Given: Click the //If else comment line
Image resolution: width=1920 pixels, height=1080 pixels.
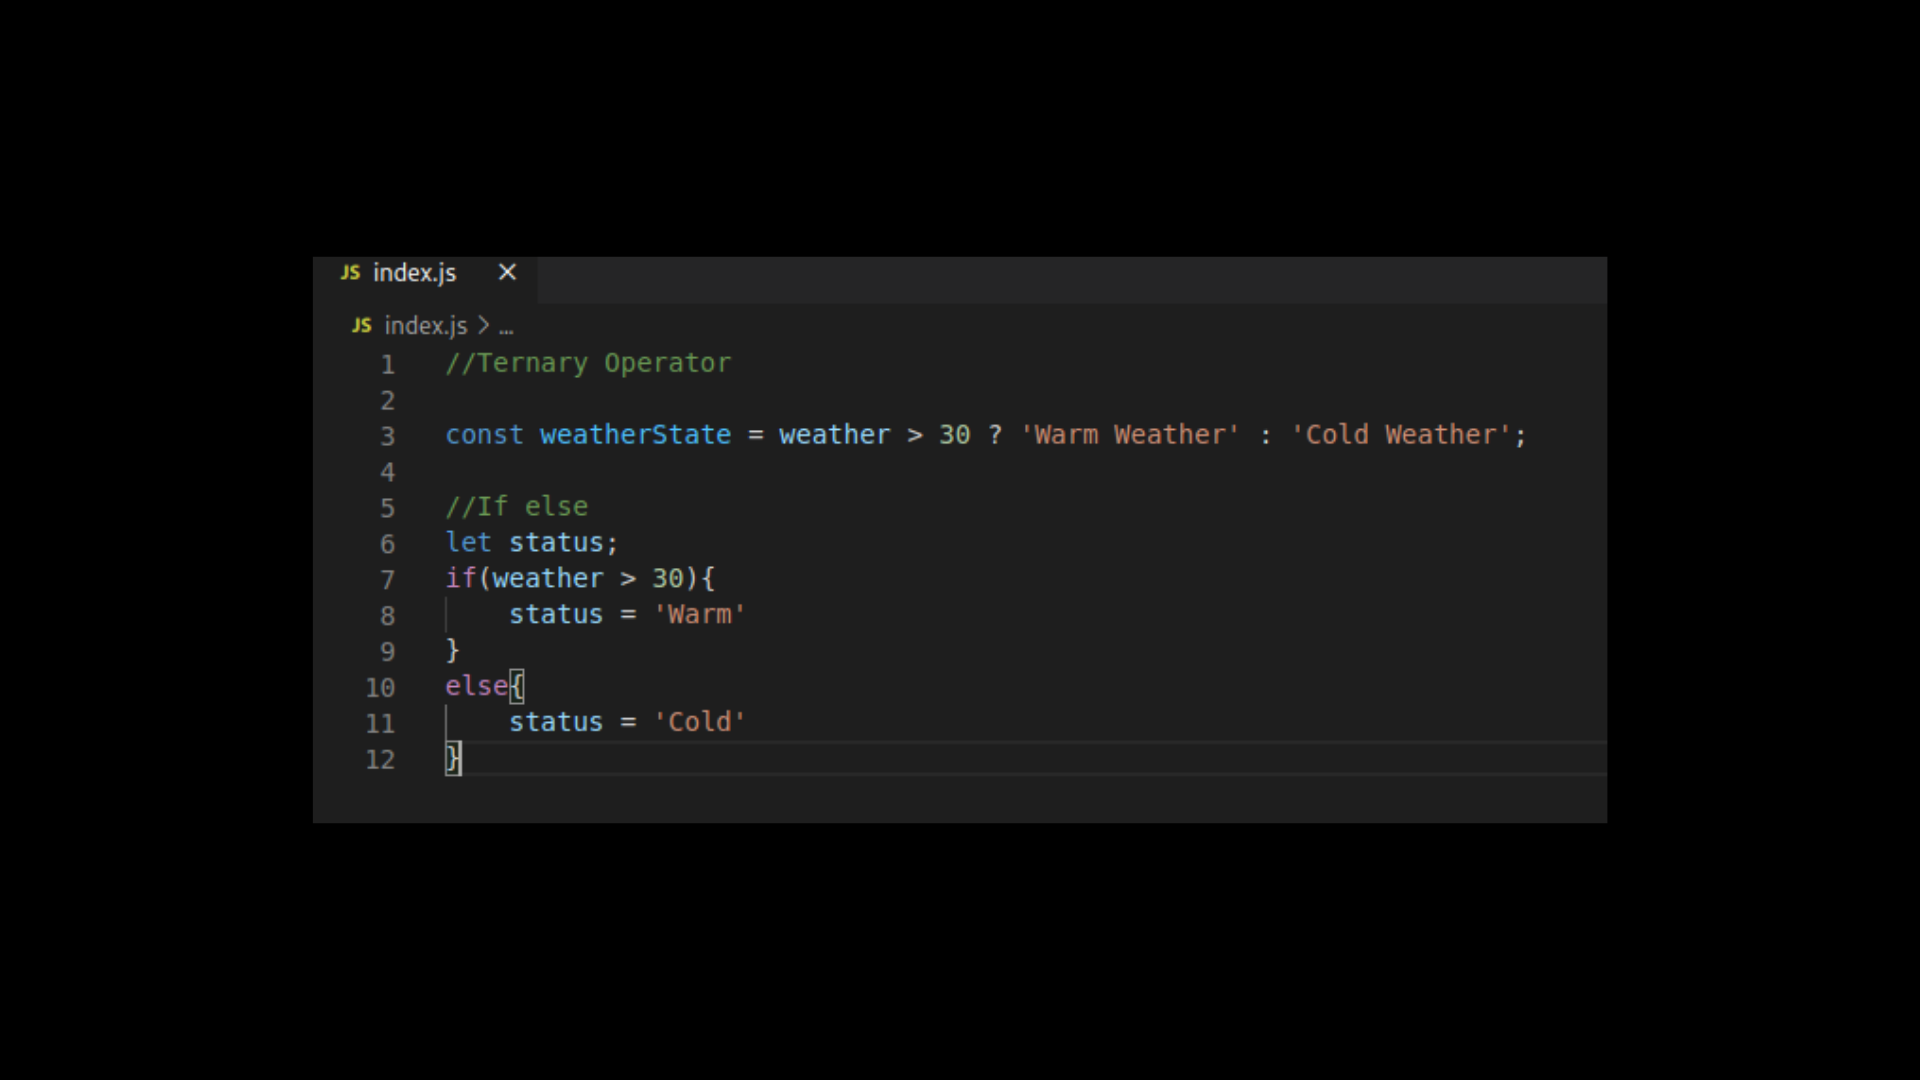Looking at the screenshot, I should tap(516, 507).
